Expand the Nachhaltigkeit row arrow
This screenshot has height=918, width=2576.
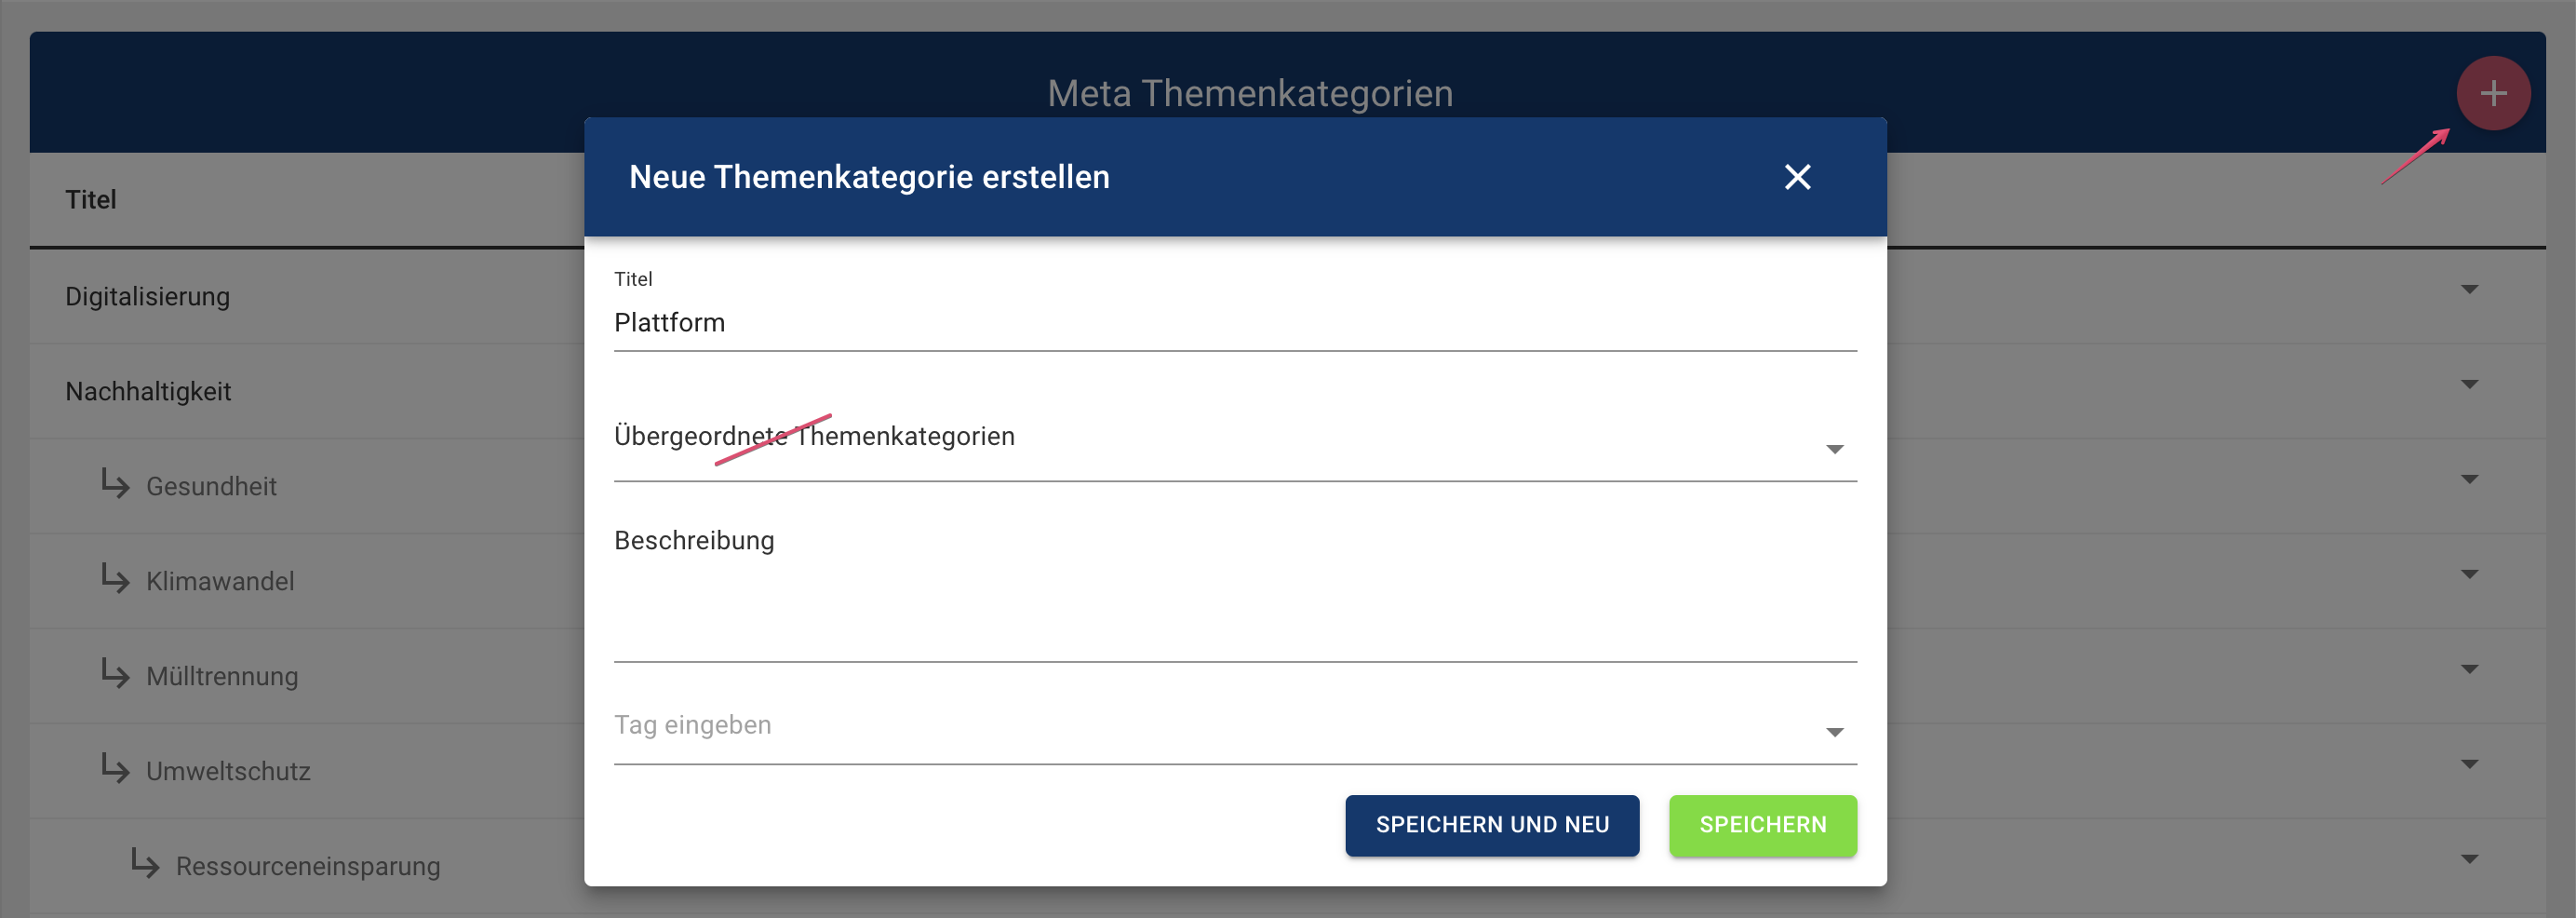pyautogui.click(x=2469, y=385)
